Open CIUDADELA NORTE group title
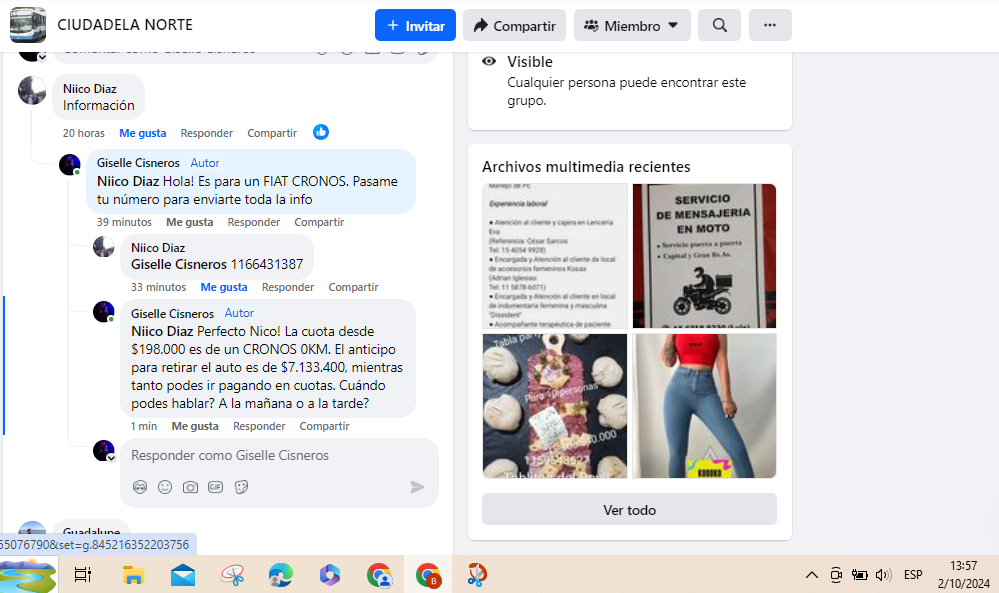Screen dimensions: 999x593 click(x=125, y=25)
